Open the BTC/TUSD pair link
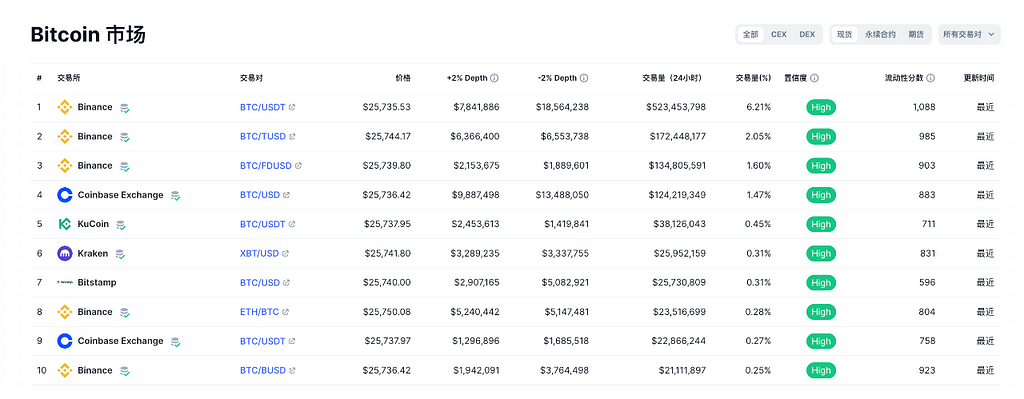The height and width of the screenshot is (399, 1024). (263, 136)
